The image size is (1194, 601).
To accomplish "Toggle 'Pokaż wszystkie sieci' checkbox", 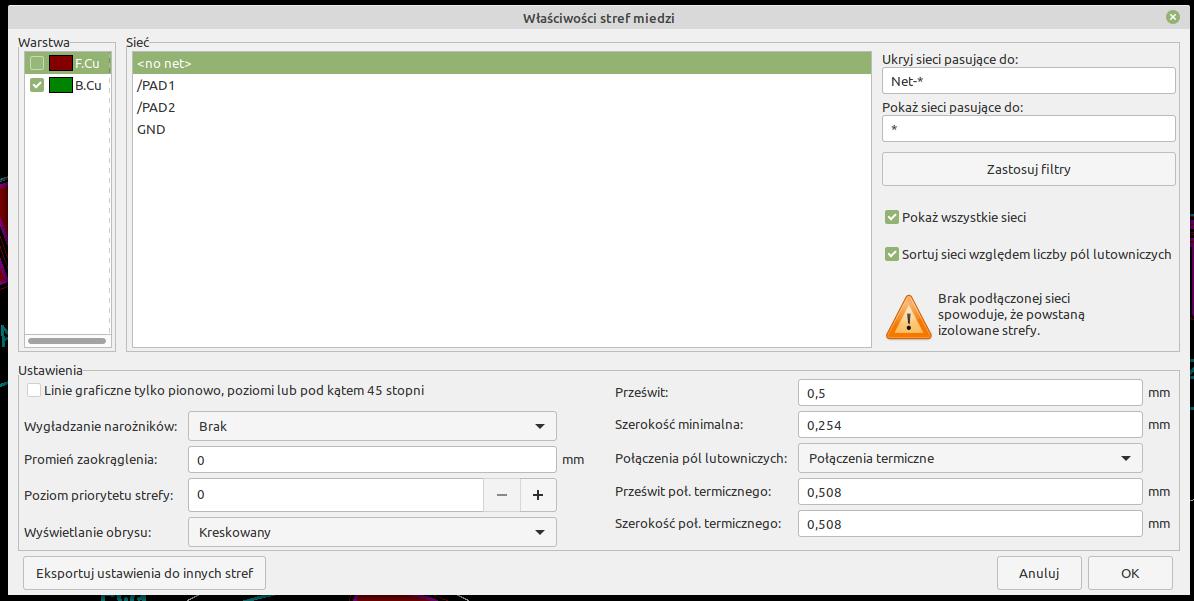I will point(891,217).
